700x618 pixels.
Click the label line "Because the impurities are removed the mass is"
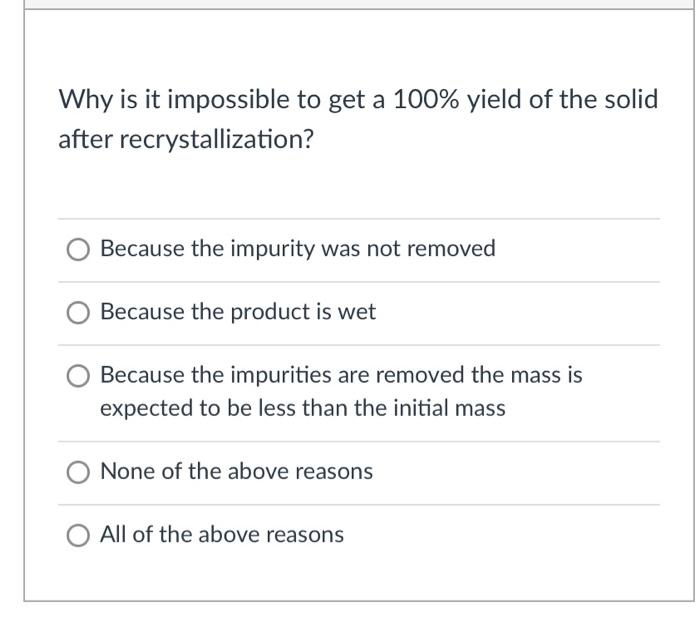341,375
